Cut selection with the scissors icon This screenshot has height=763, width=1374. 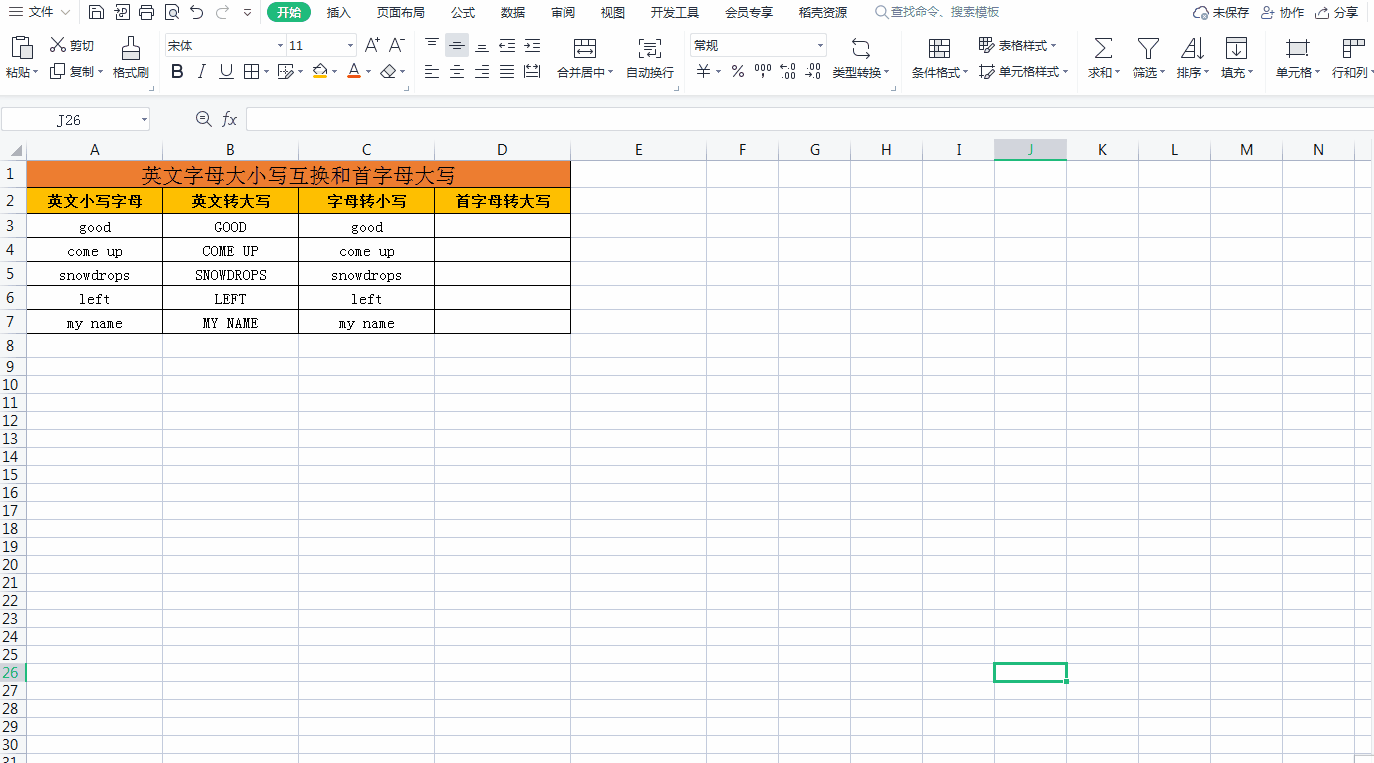click(x=57, y=46)
